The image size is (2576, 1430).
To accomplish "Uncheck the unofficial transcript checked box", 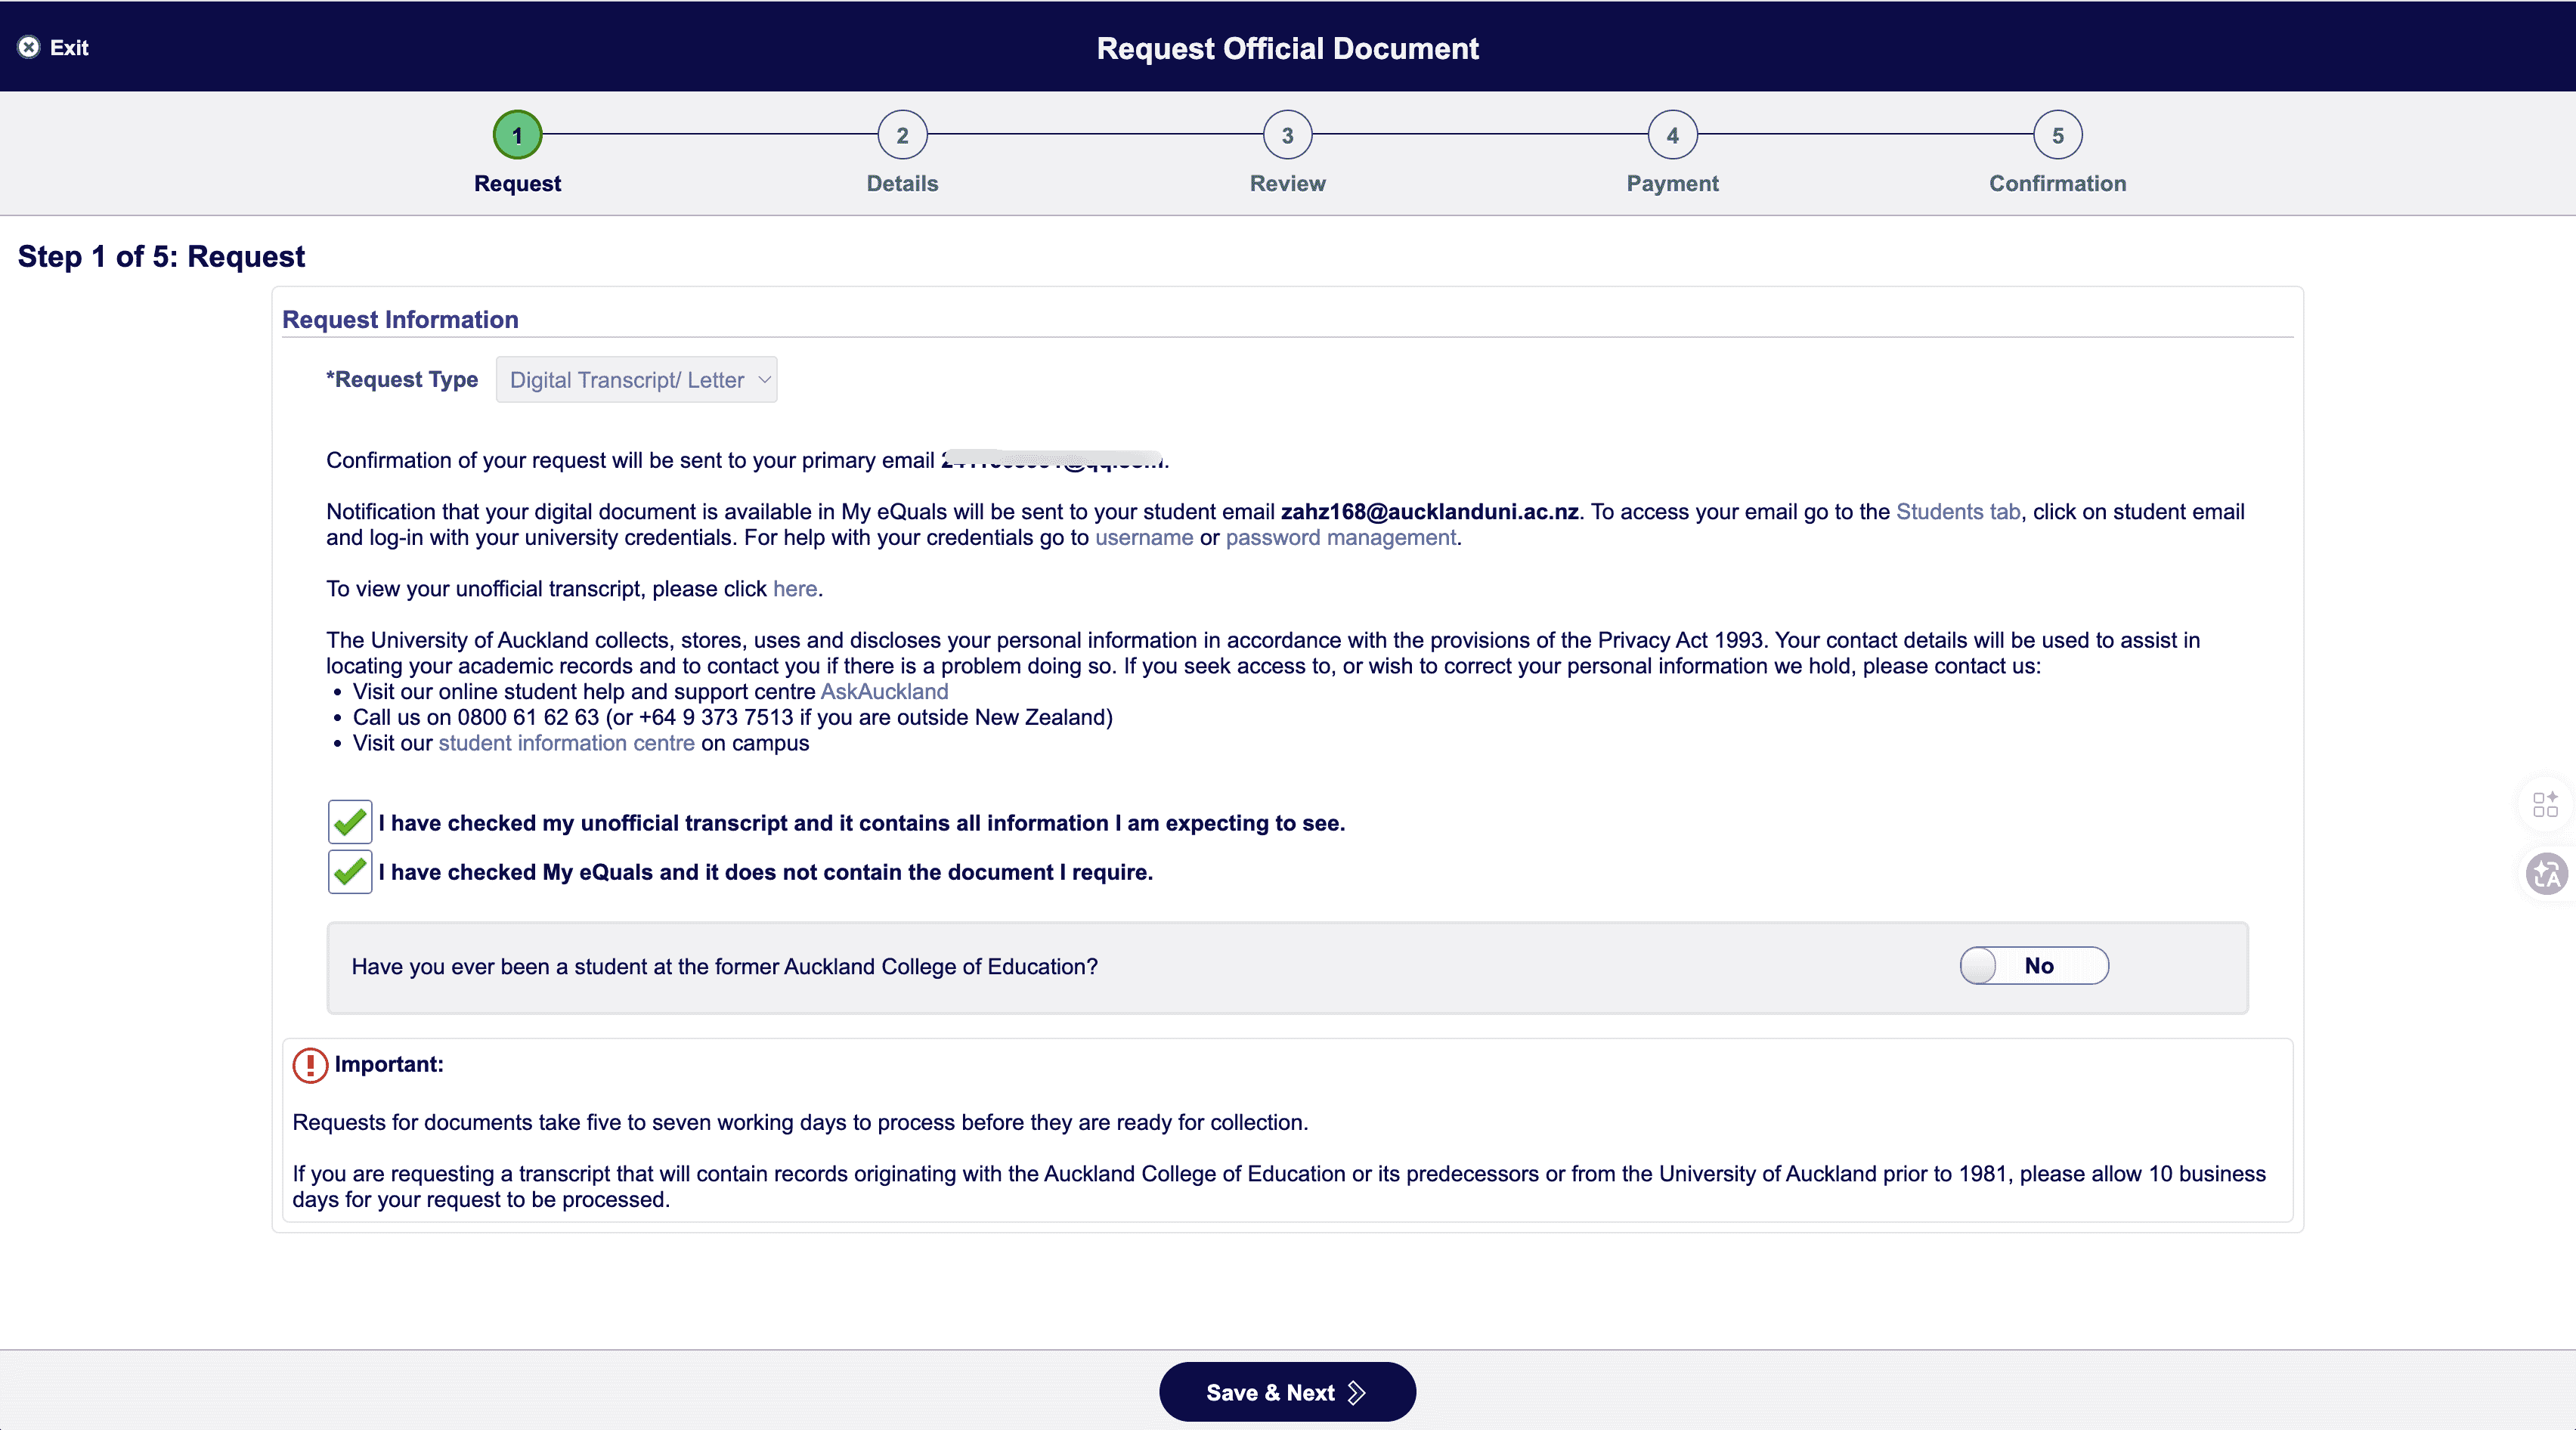I will tap(350, 822).
